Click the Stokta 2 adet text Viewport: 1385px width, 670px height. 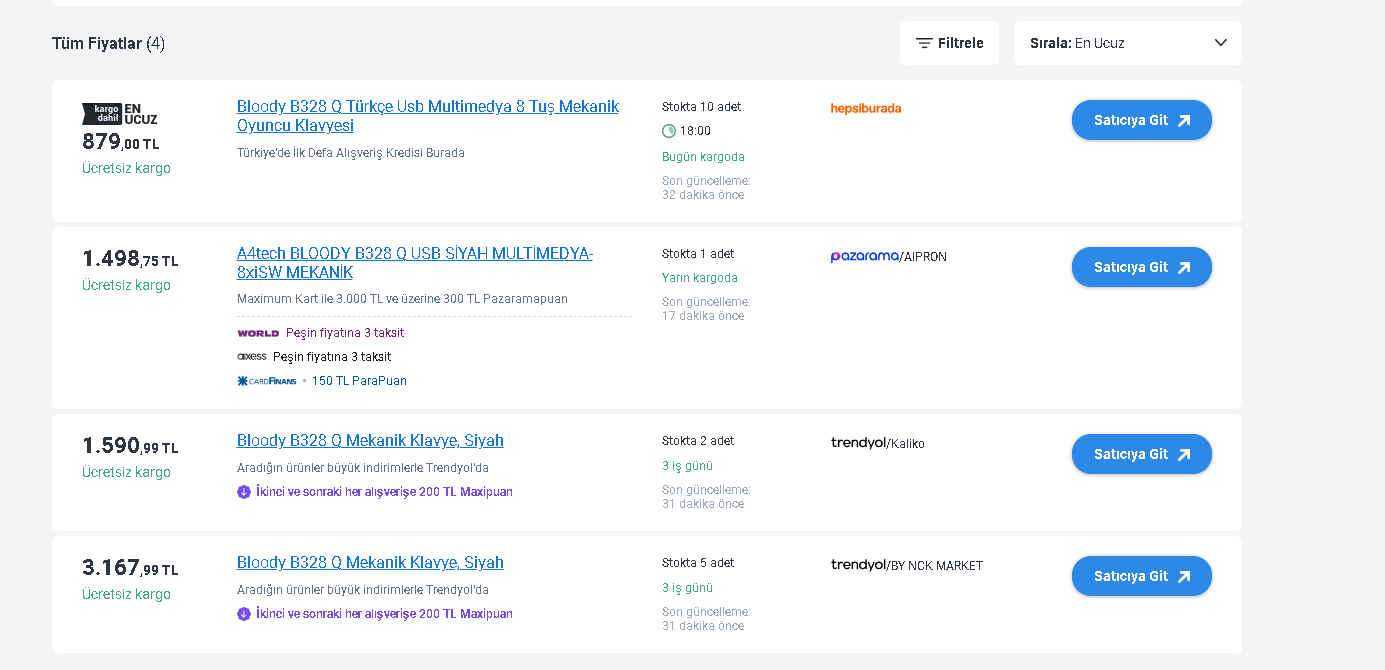(x=698, y=441)
